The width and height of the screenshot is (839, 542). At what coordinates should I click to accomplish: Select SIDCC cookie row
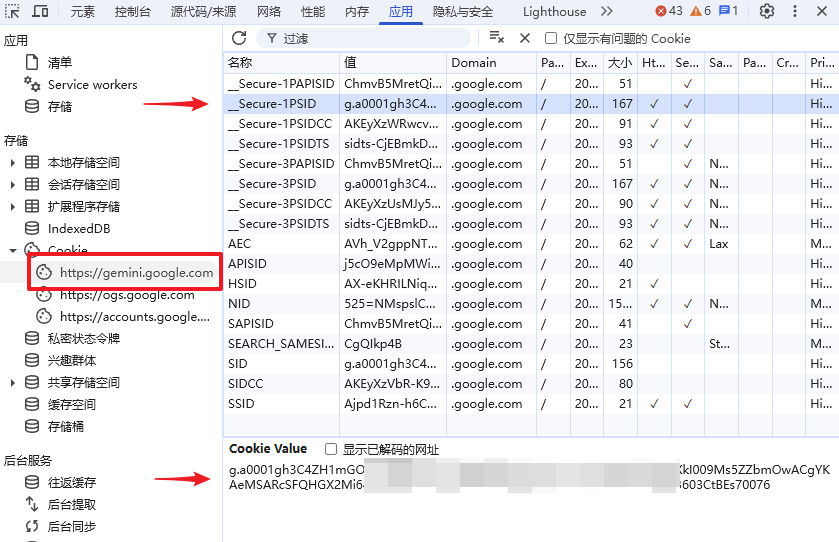pyautogui.click(x=531, y=384)
